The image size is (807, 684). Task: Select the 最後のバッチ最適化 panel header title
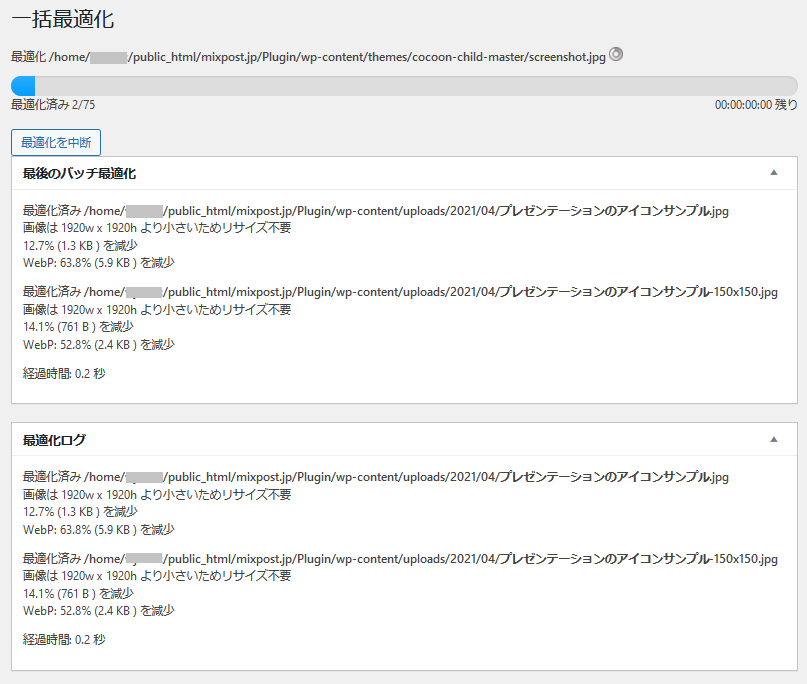point(79,173)
